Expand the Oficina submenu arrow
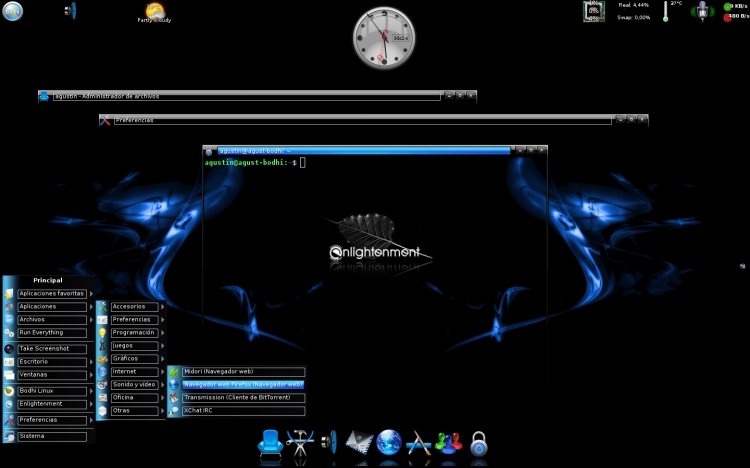 click(162, 398)
